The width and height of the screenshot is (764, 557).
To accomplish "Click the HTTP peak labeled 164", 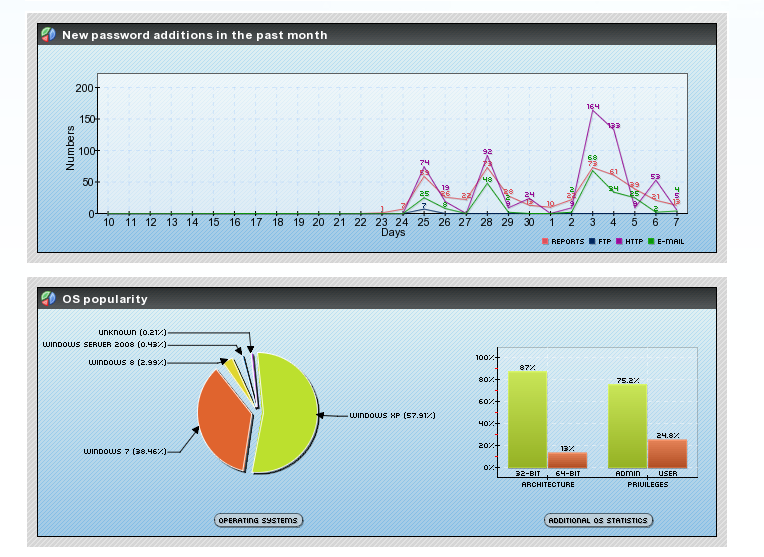I will (593, 111).
